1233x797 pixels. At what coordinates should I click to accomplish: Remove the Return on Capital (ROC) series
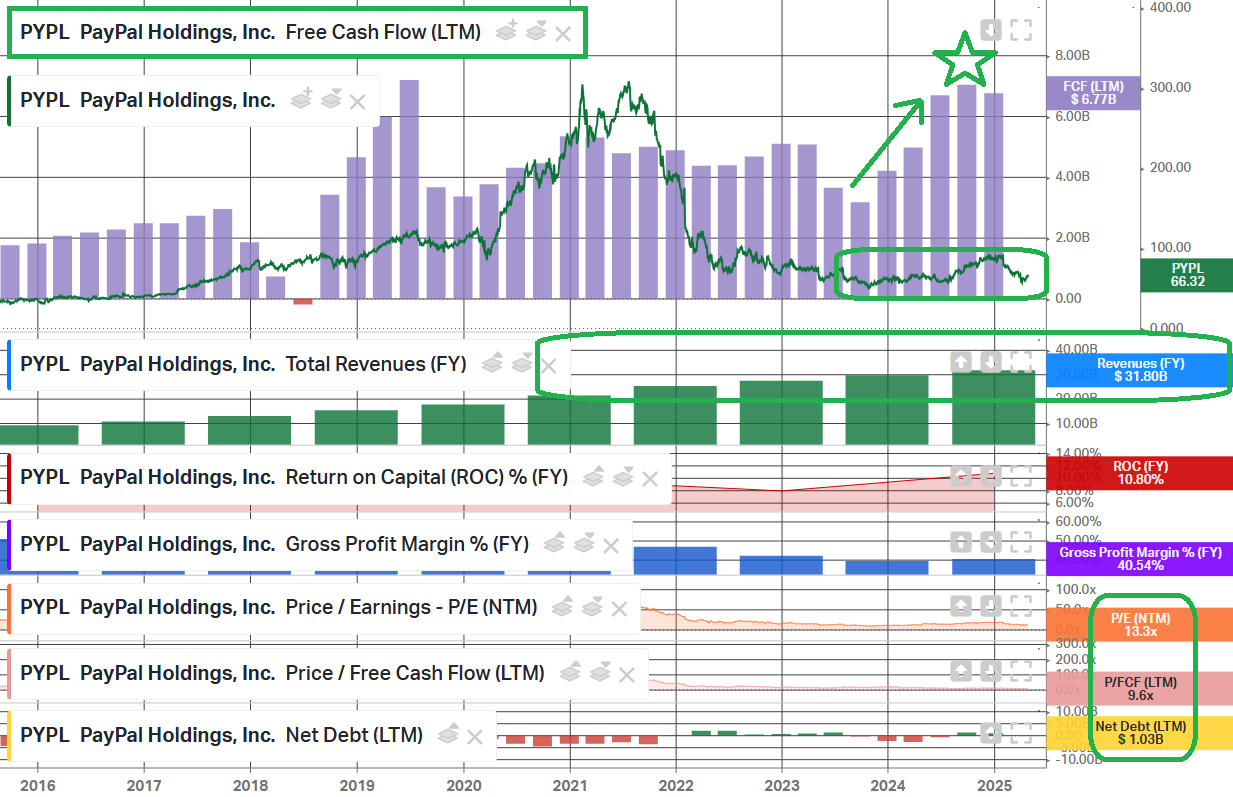[650, 478]
